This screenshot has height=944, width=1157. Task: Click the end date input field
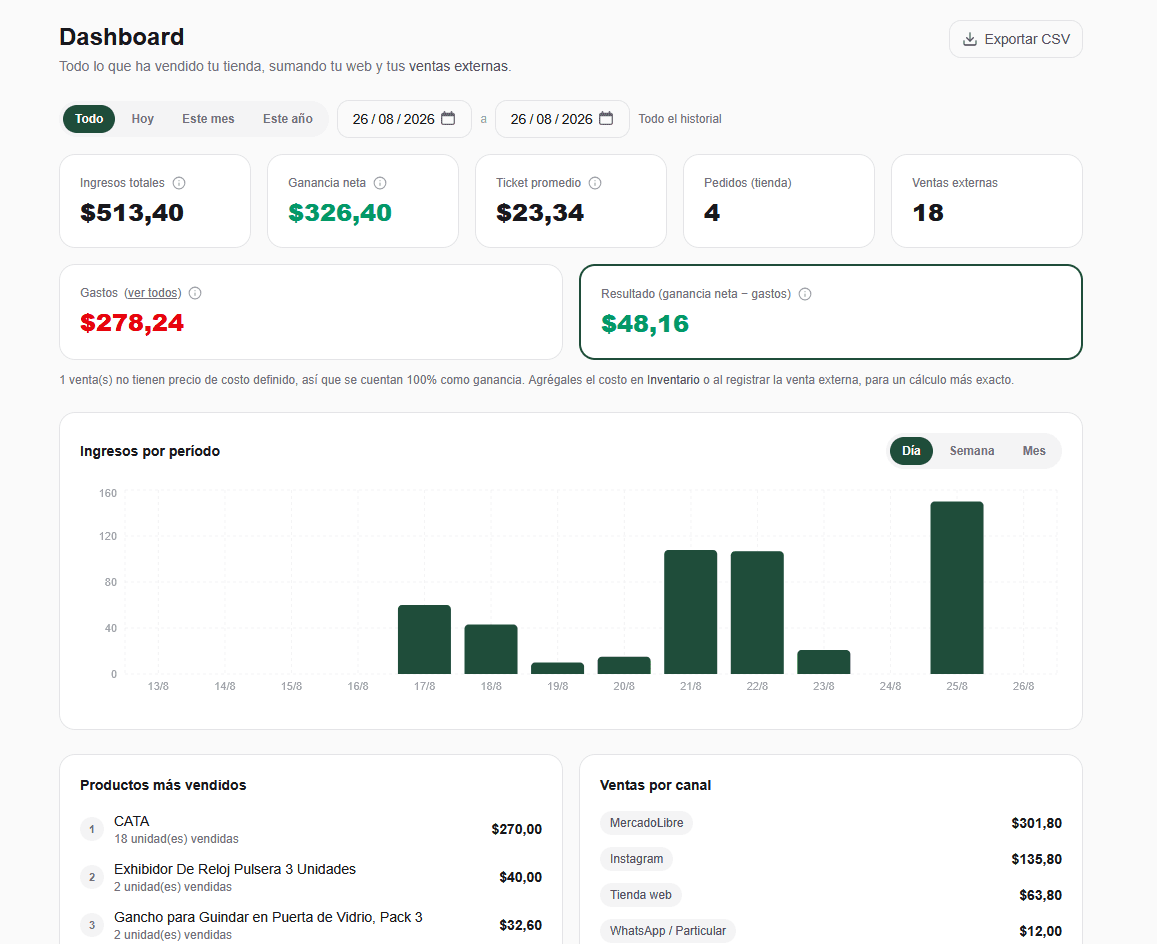562,119
